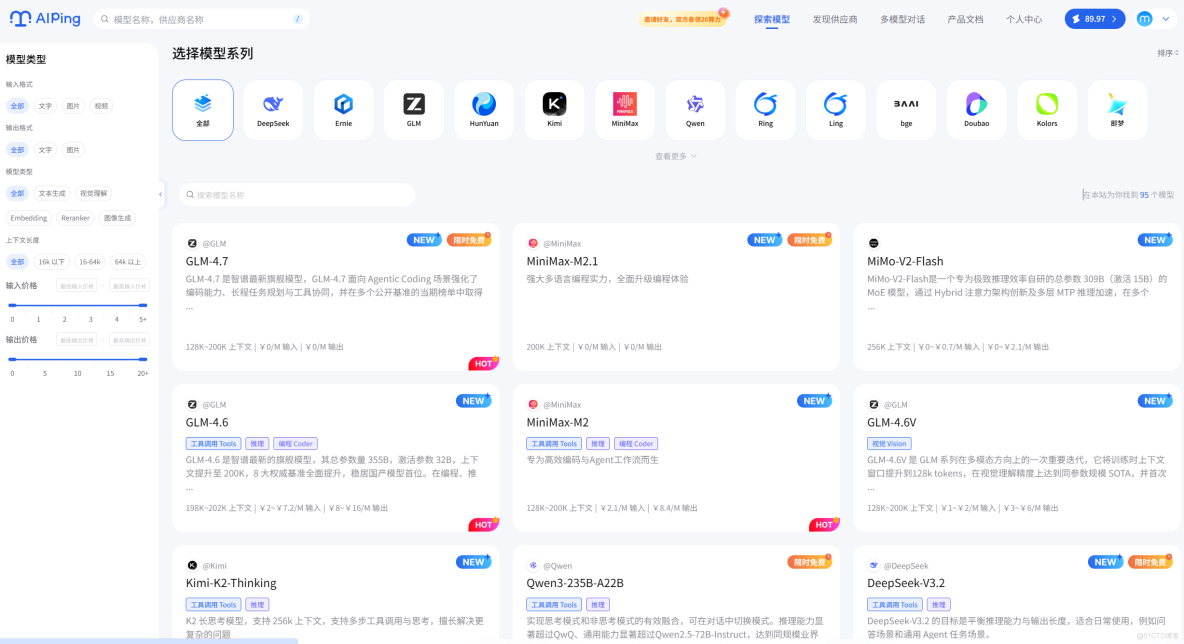This screenshot has height=644, width=1184.
Task: Select the Doubao model series icon
Action: pos(976,108)
